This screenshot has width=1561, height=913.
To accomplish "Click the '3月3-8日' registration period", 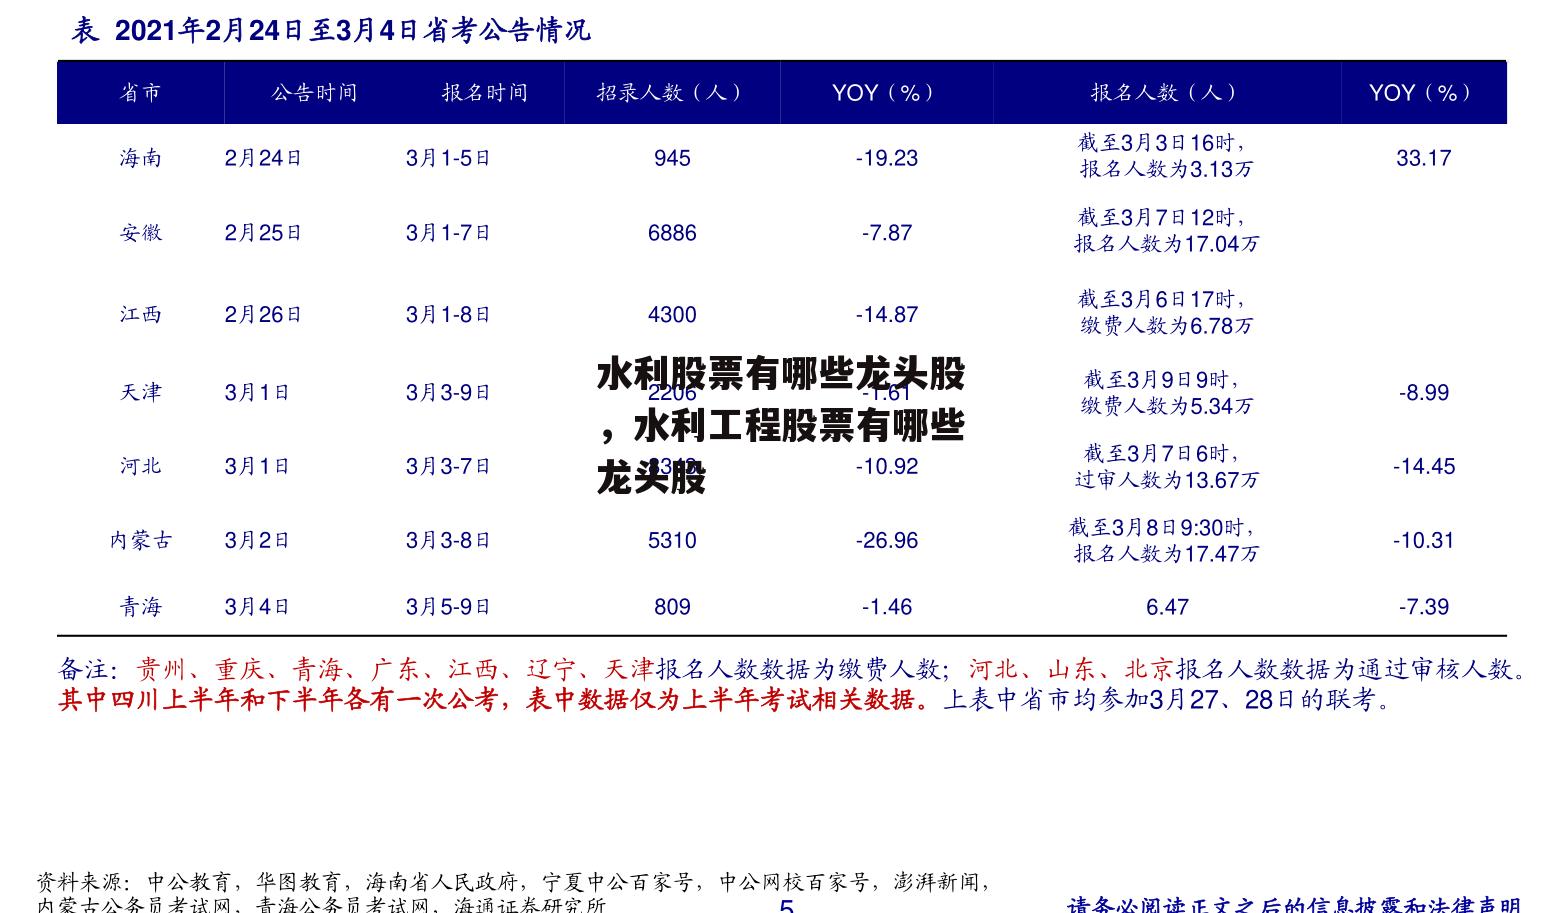I will point(448,540).
